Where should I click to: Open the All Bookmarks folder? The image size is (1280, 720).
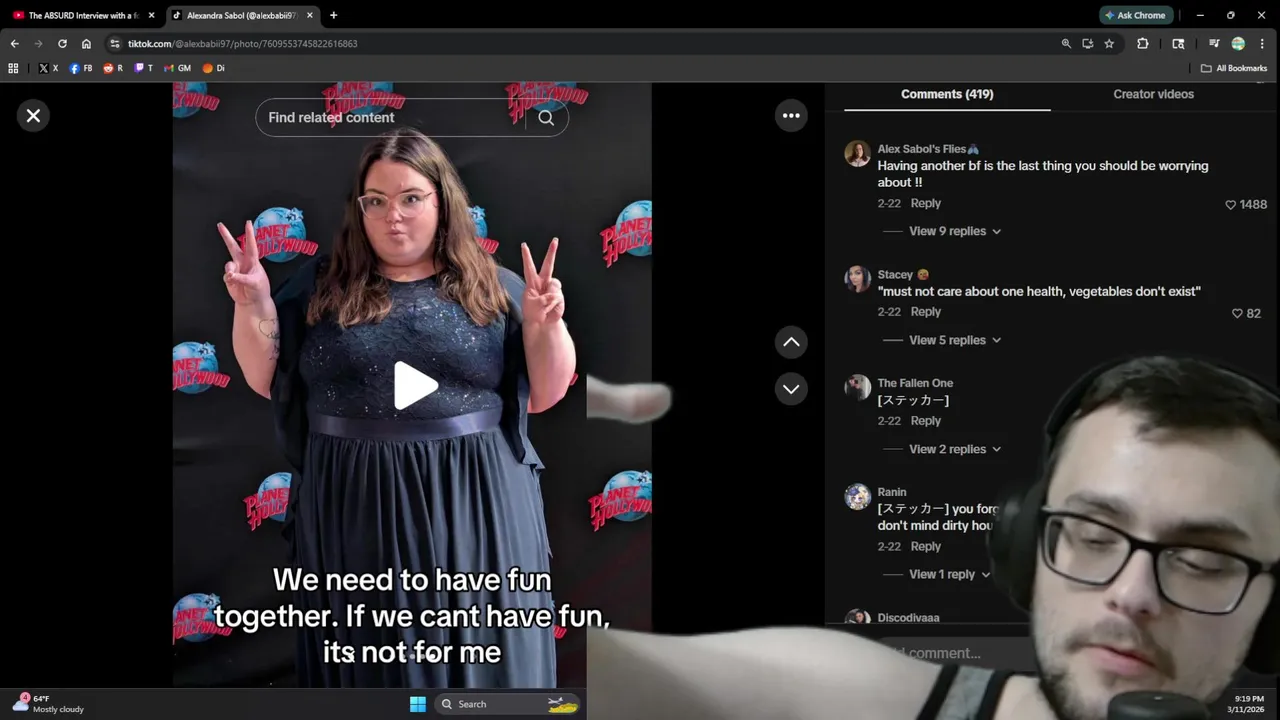[1234, 68]
